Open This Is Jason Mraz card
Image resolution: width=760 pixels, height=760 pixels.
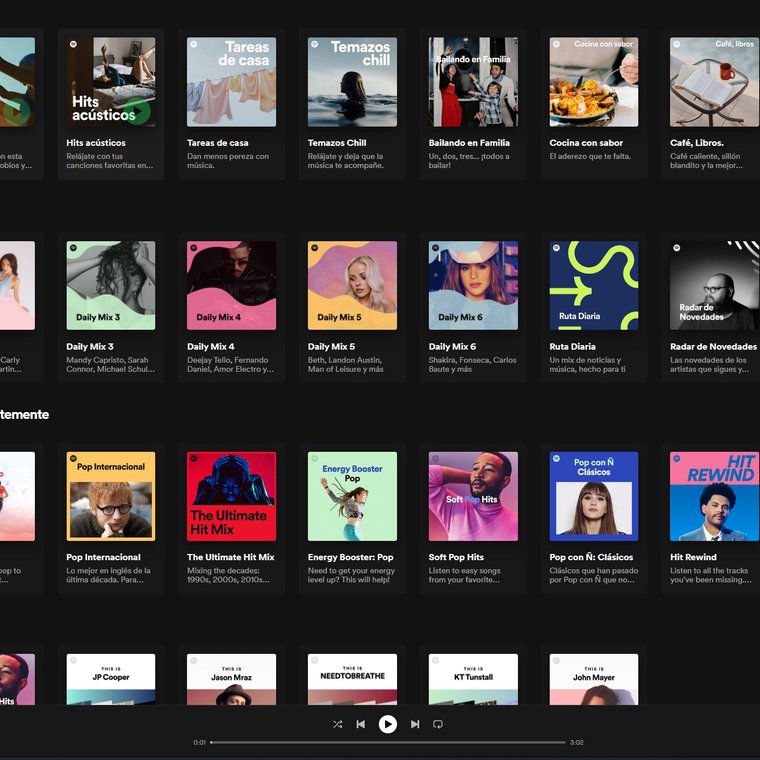(231, 679)
